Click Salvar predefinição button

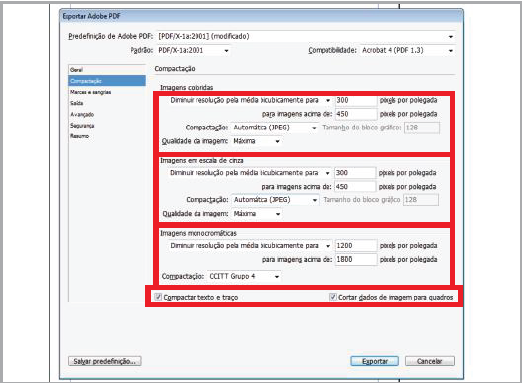[105, 361]
